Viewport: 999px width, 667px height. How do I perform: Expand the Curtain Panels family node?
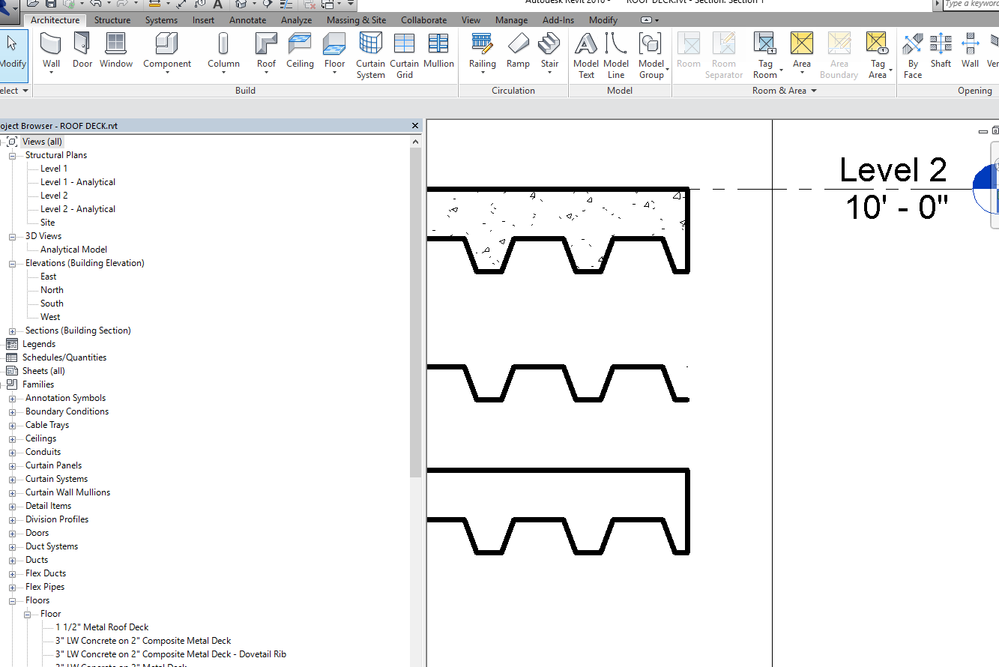click(x=13, y=466)
